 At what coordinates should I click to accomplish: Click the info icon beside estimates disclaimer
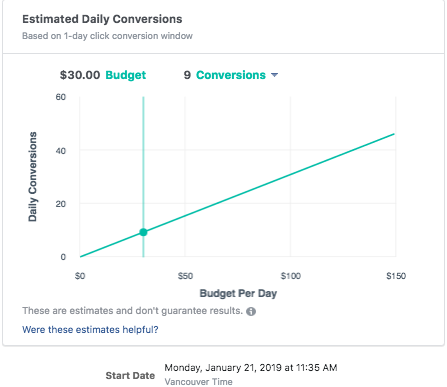click(251, 311)
